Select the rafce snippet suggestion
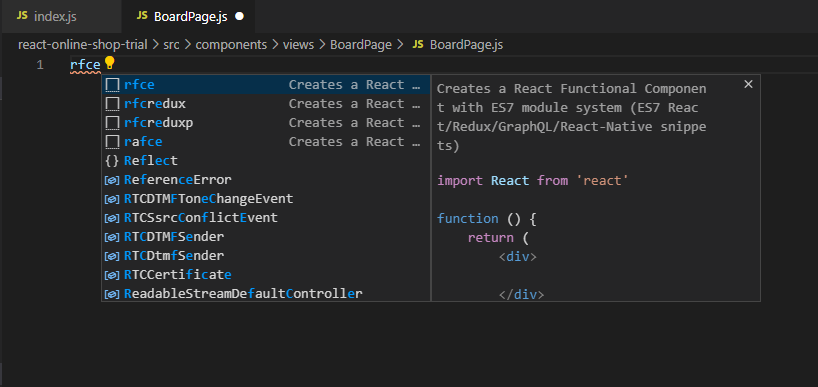Viewport: 818px width, 387px height. click(x=266, y=141)
